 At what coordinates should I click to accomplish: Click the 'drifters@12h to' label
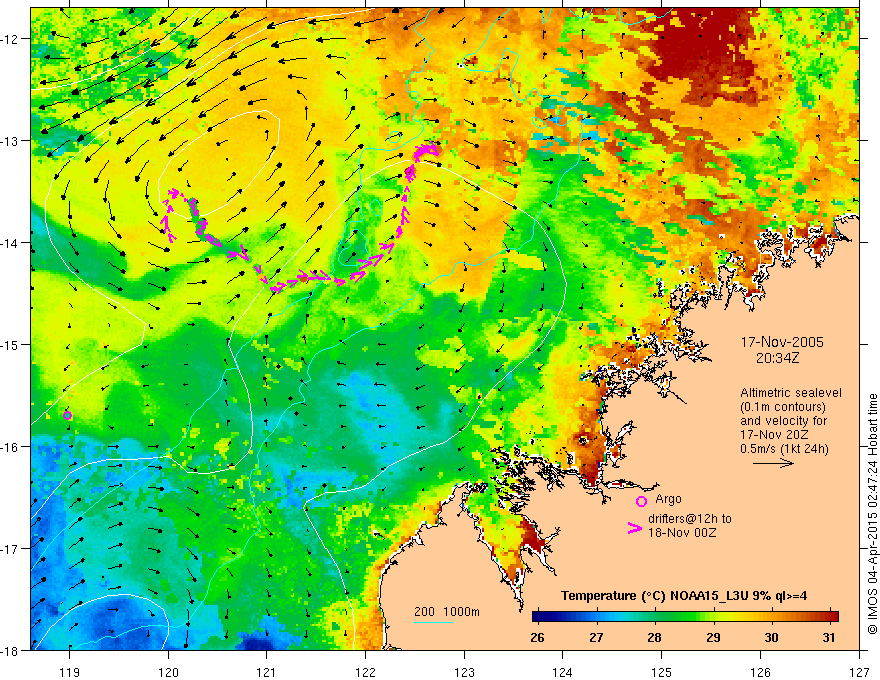(690, 519)
